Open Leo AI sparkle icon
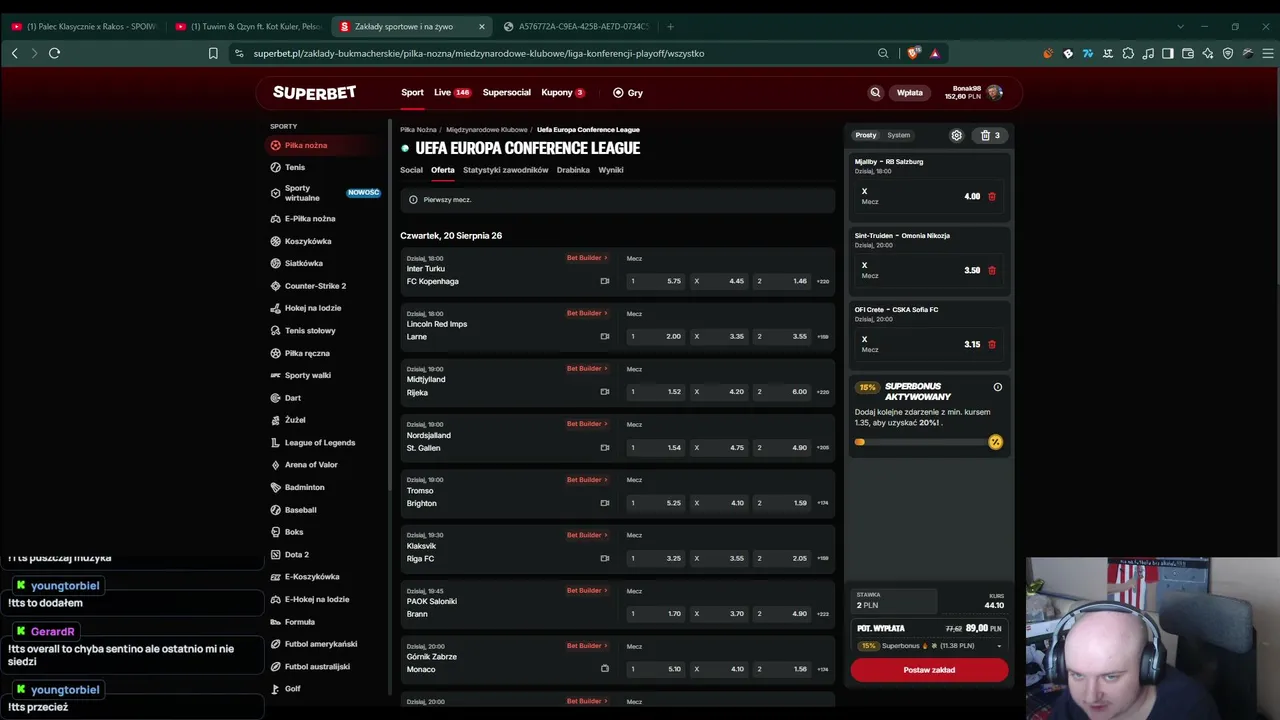The width and height of the screenshot is (1280, 720). click(x=1208, y=53)
